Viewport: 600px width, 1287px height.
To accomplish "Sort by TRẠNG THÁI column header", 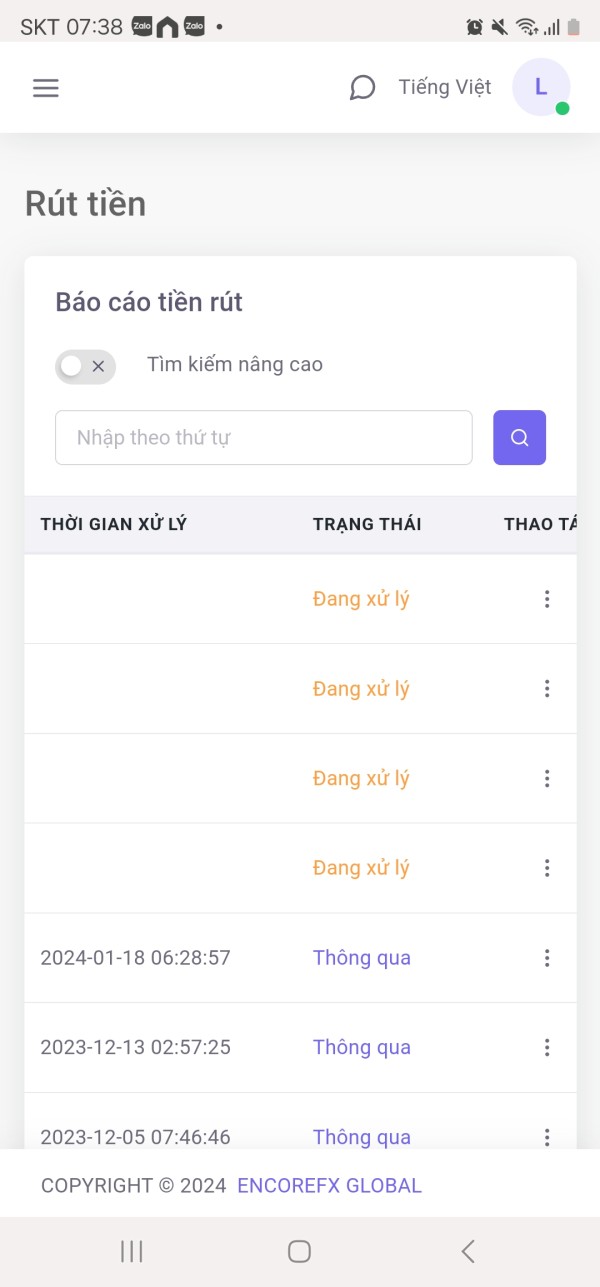I will tap(367, 524).
